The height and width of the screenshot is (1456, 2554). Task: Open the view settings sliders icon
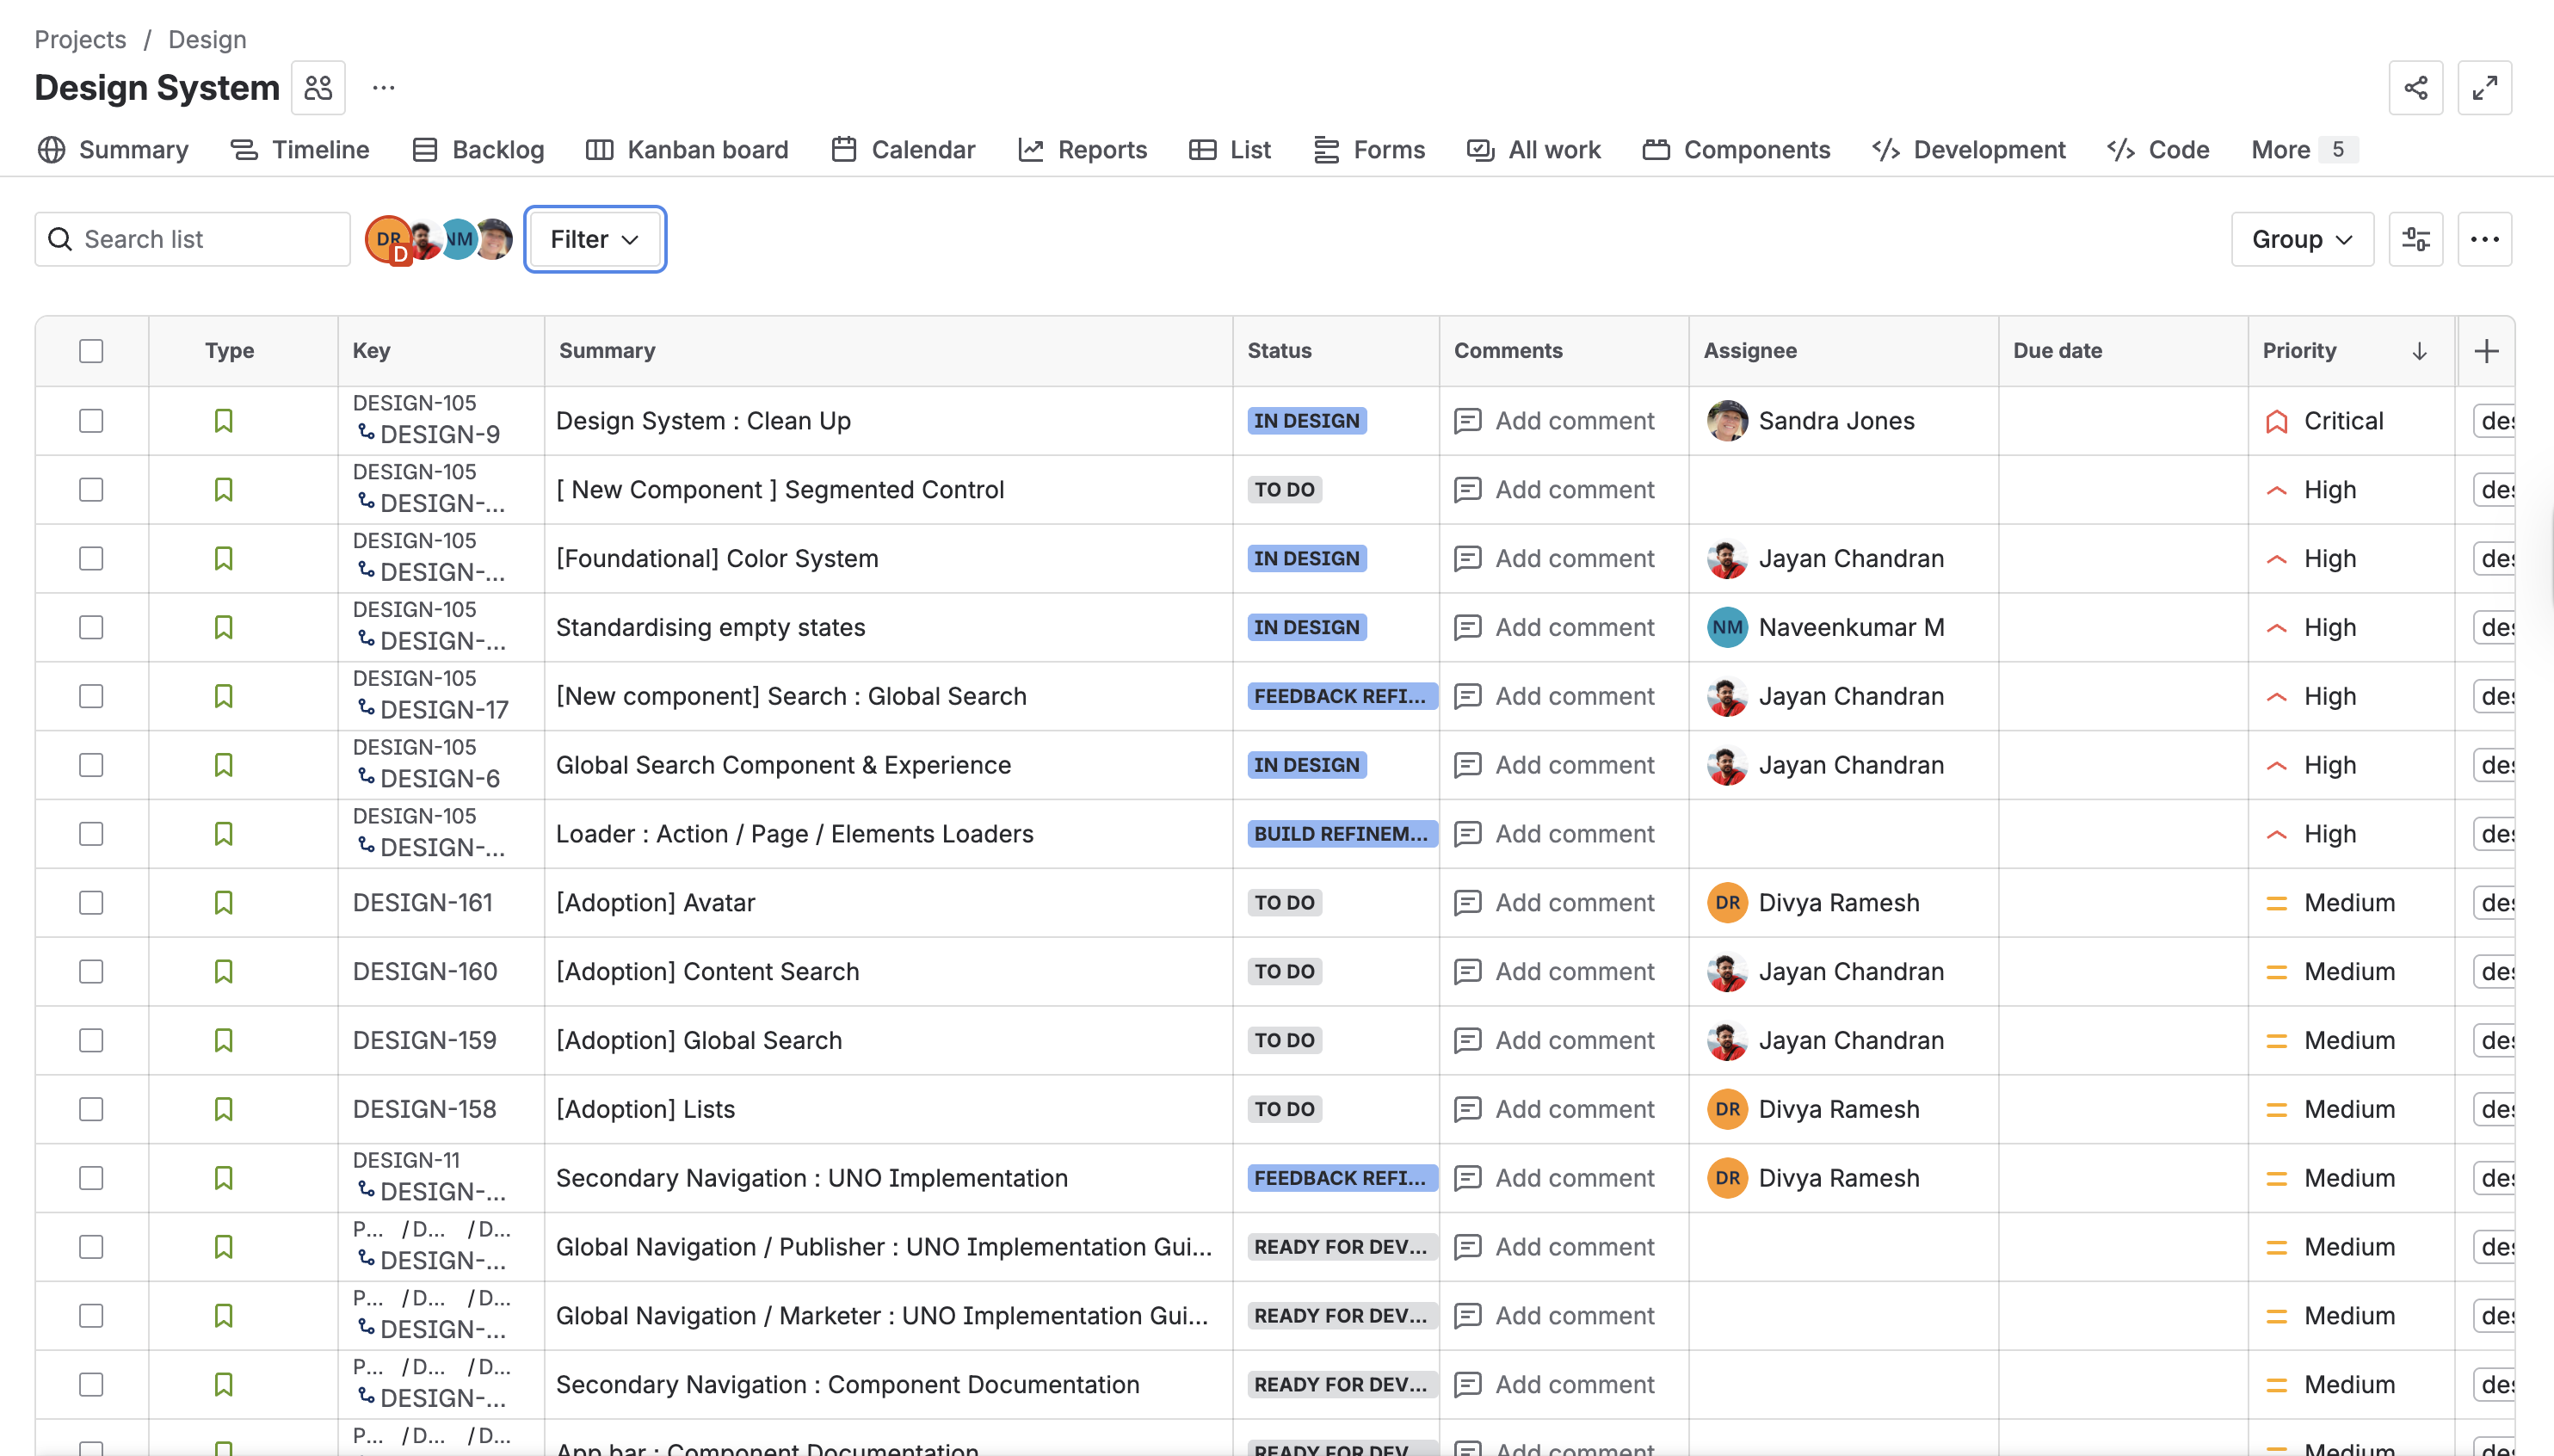[x=2415, y=239]
